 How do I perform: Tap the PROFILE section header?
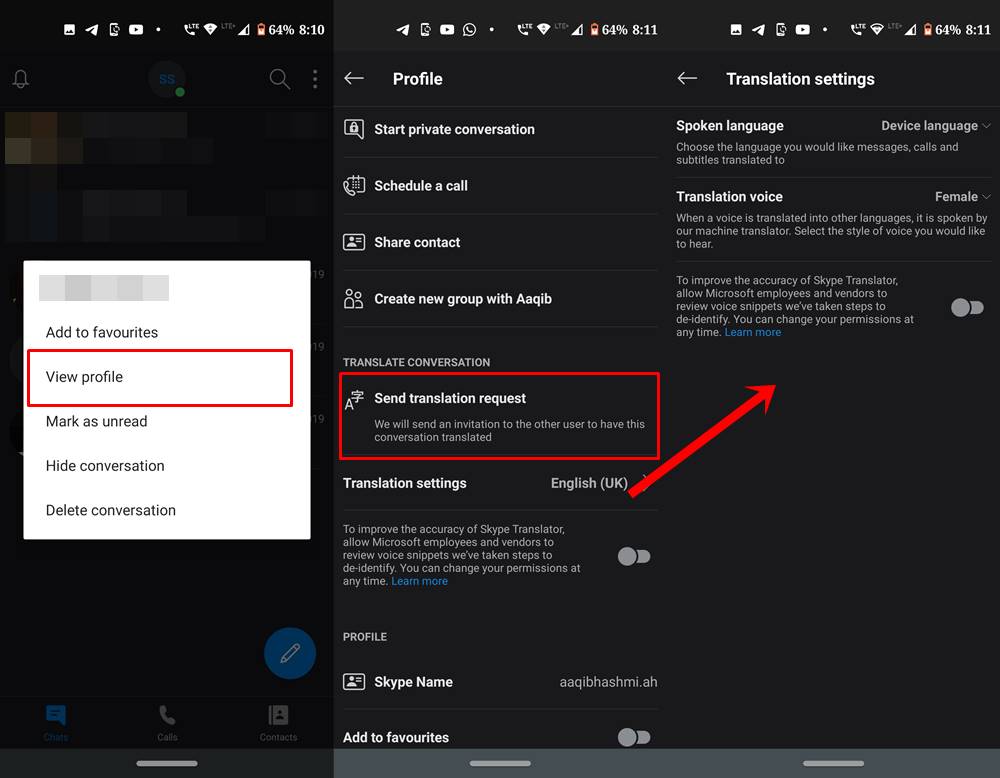click(x=365, y=637)
